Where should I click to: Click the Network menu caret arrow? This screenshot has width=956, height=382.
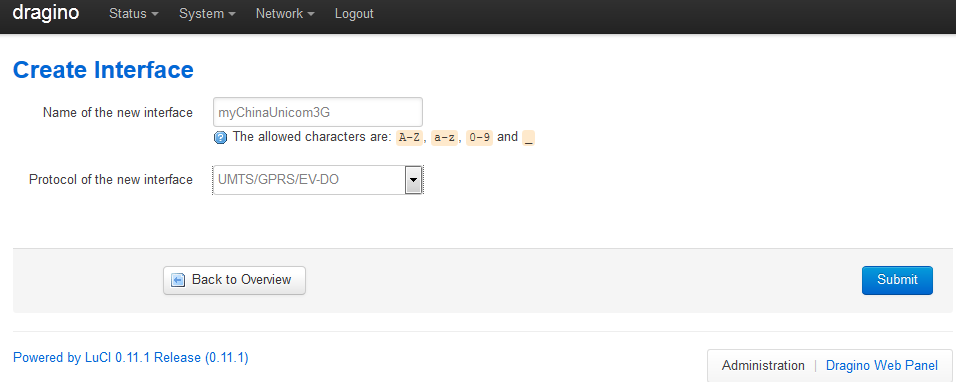point(311,15)
